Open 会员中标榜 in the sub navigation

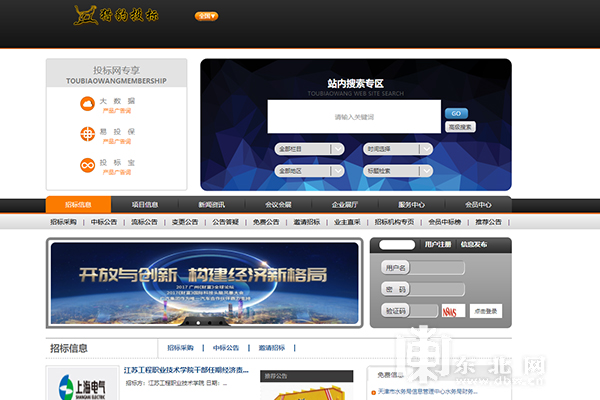pos(445,222)
